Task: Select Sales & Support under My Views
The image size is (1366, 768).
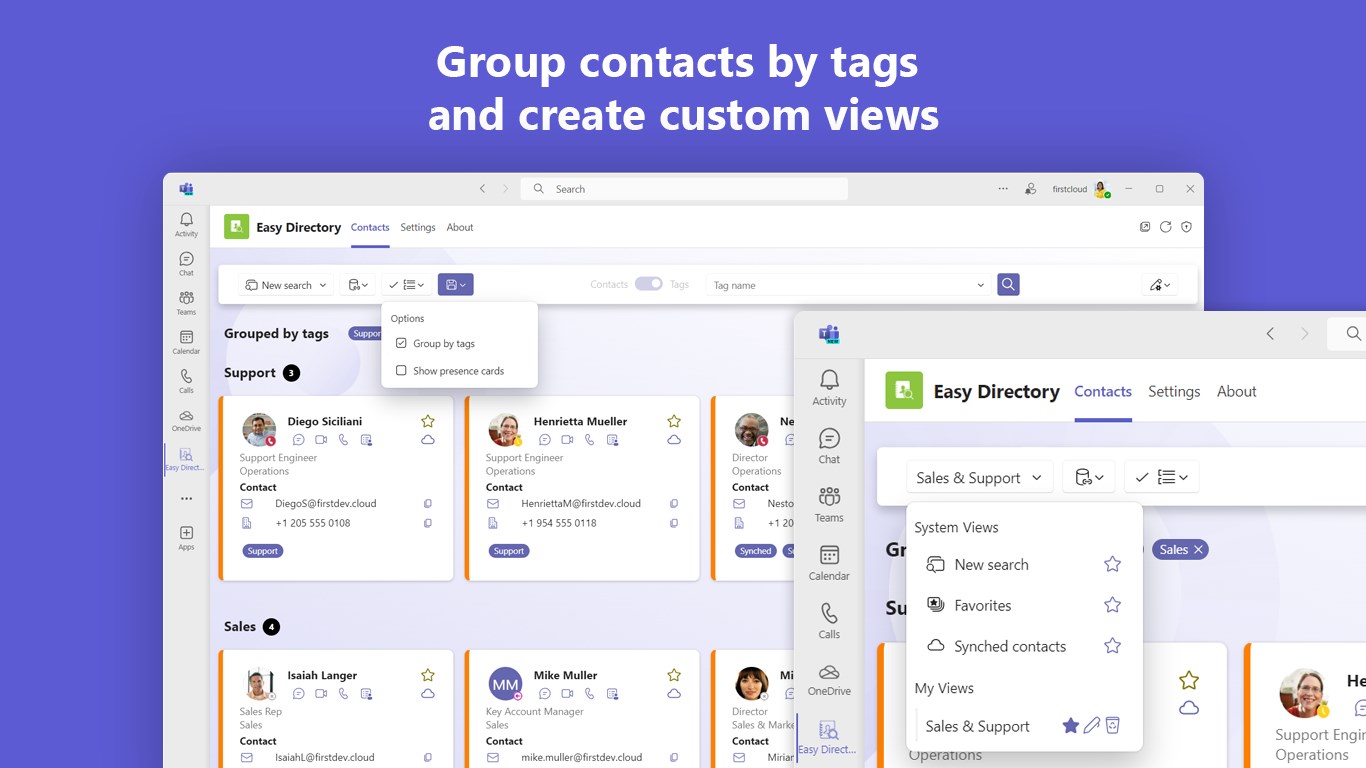Action: coord(978,726)
